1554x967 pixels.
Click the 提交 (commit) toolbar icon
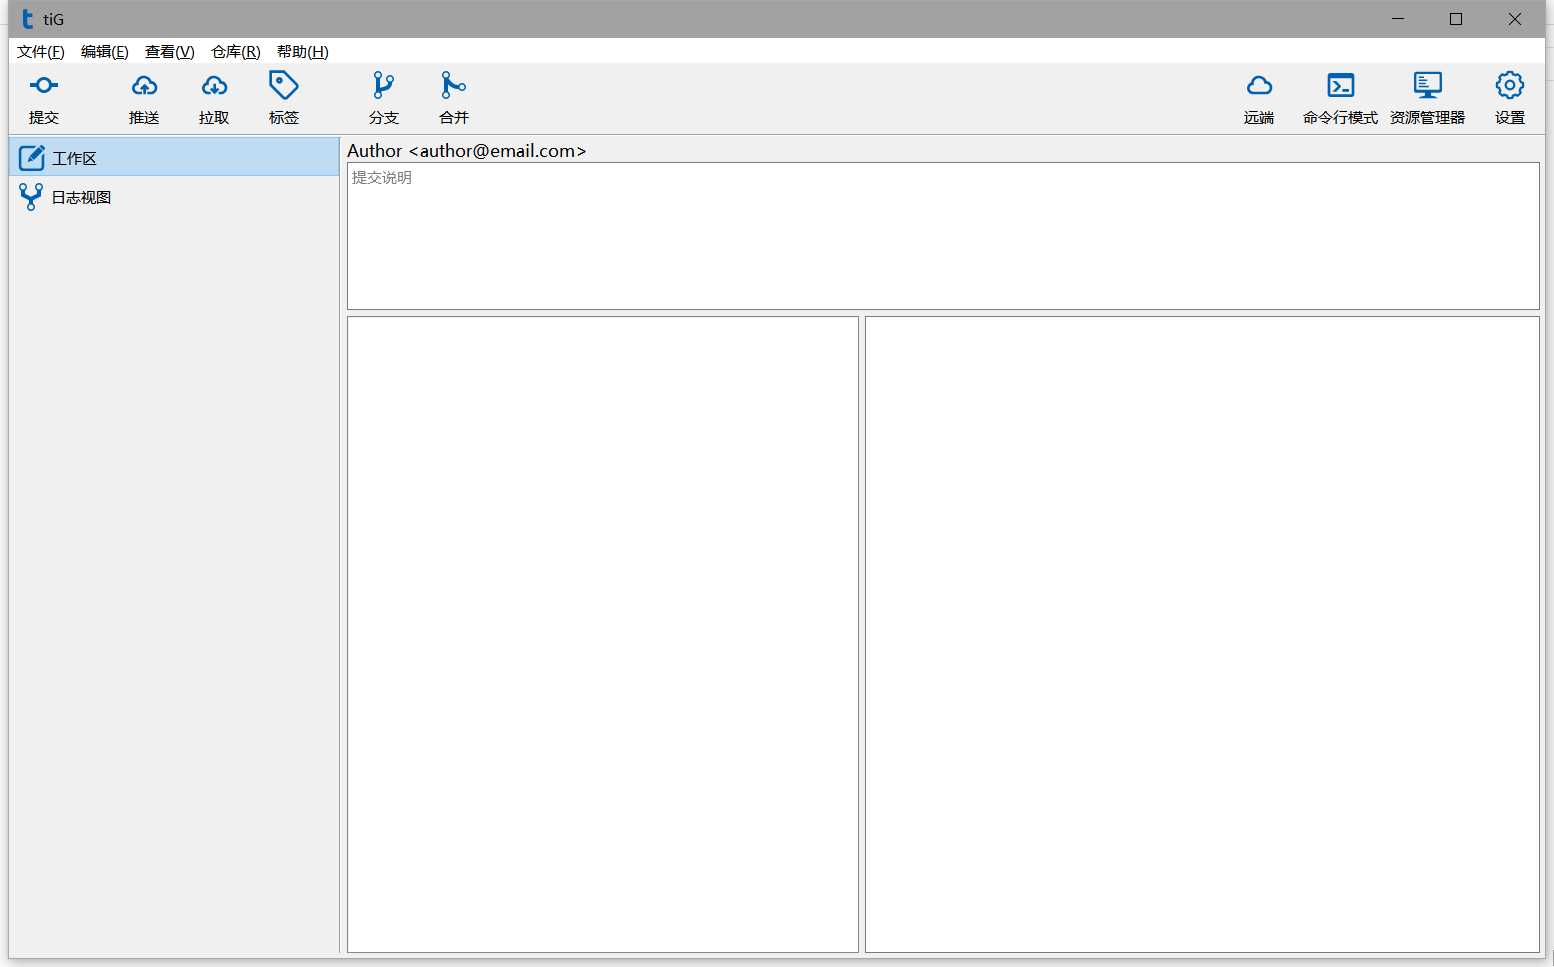click(x=44, y=86)
